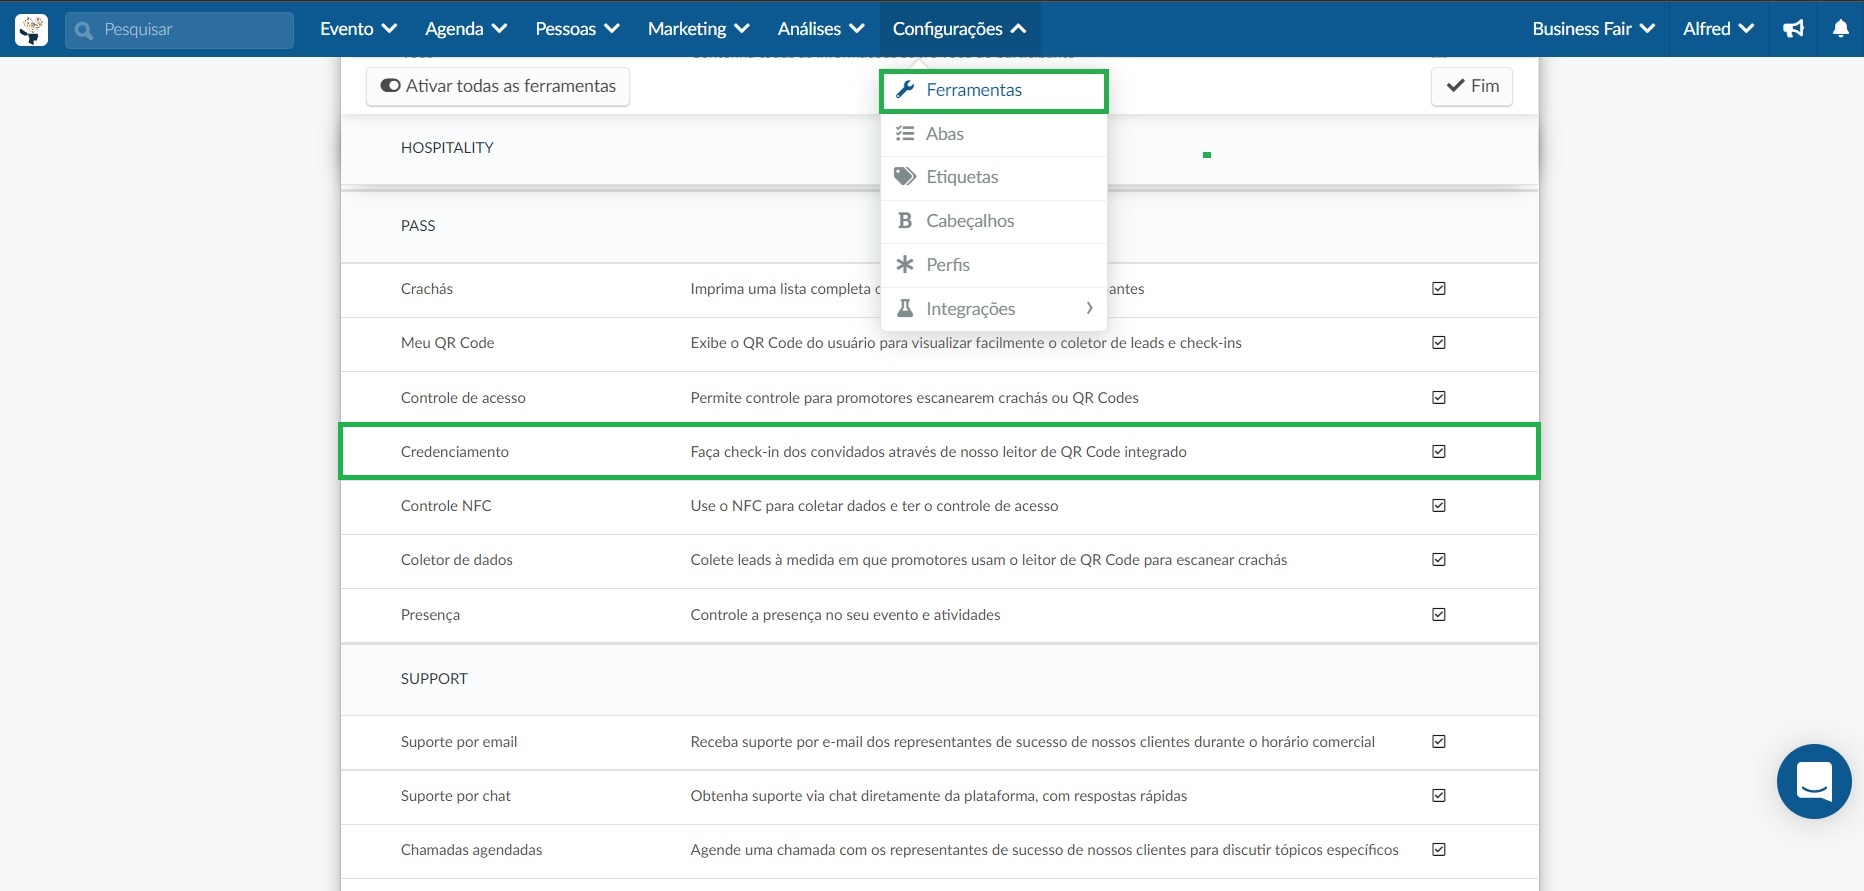Click the Controle NFC description text
This screenshot has width=1864, height=891.
[x=874, y=506]
